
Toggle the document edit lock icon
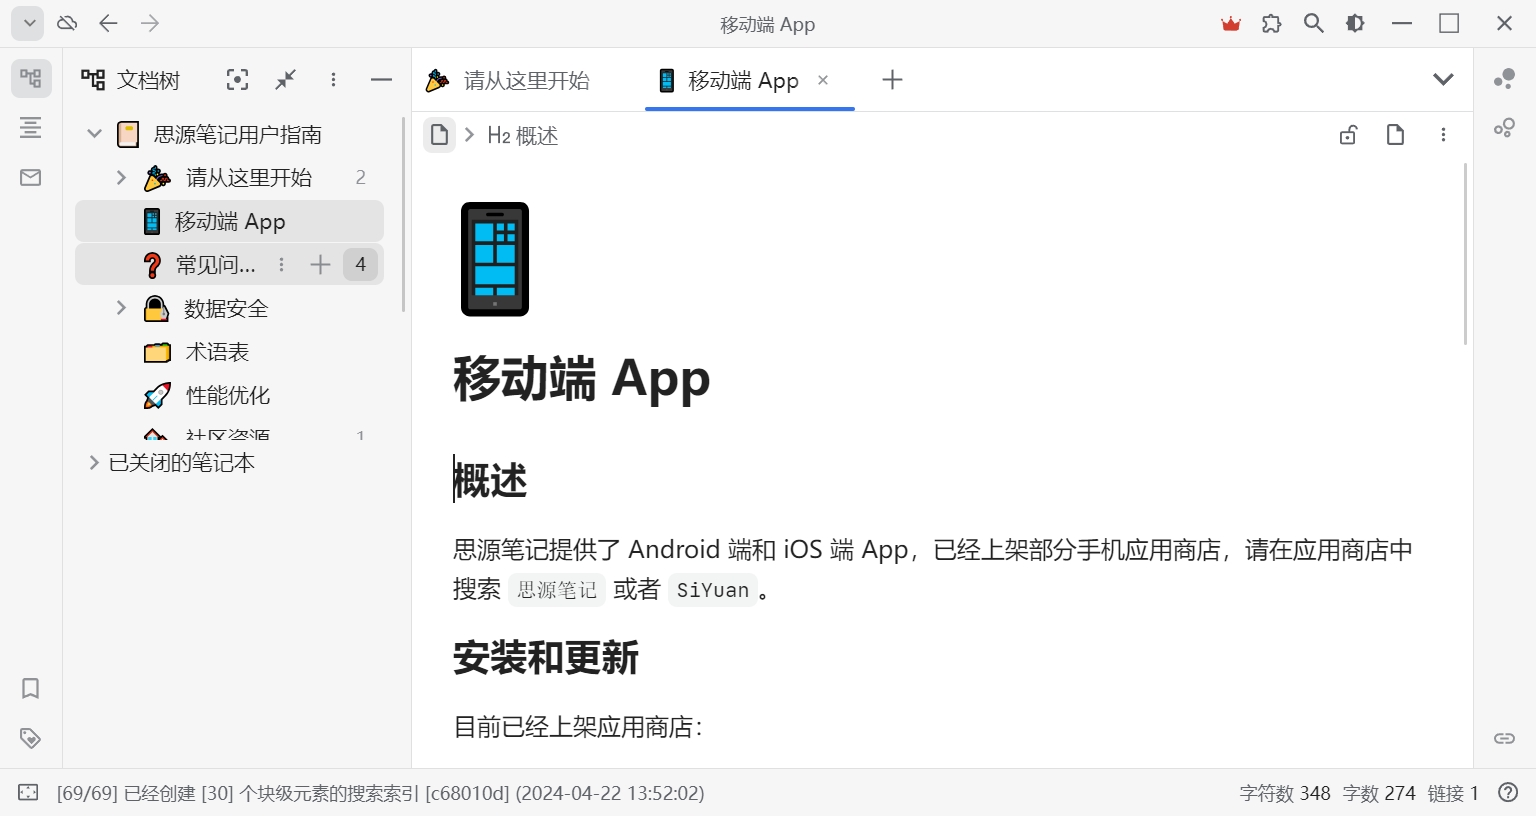[1348, 135]
